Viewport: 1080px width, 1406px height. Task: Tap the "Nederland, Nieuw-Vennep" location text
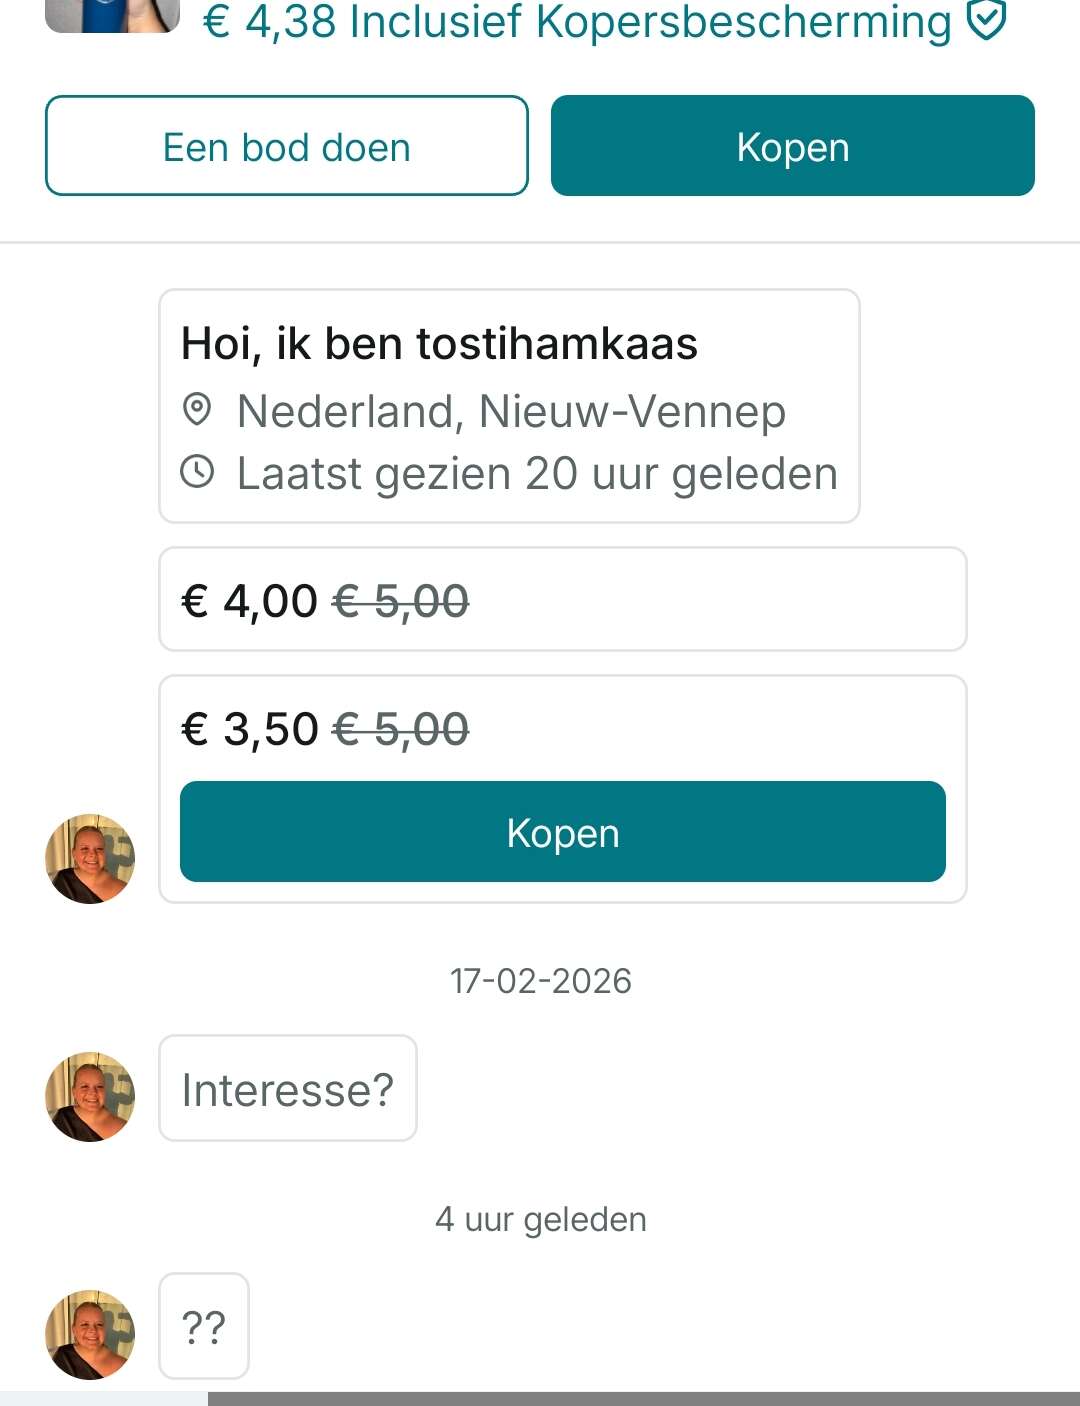(511, 411)
